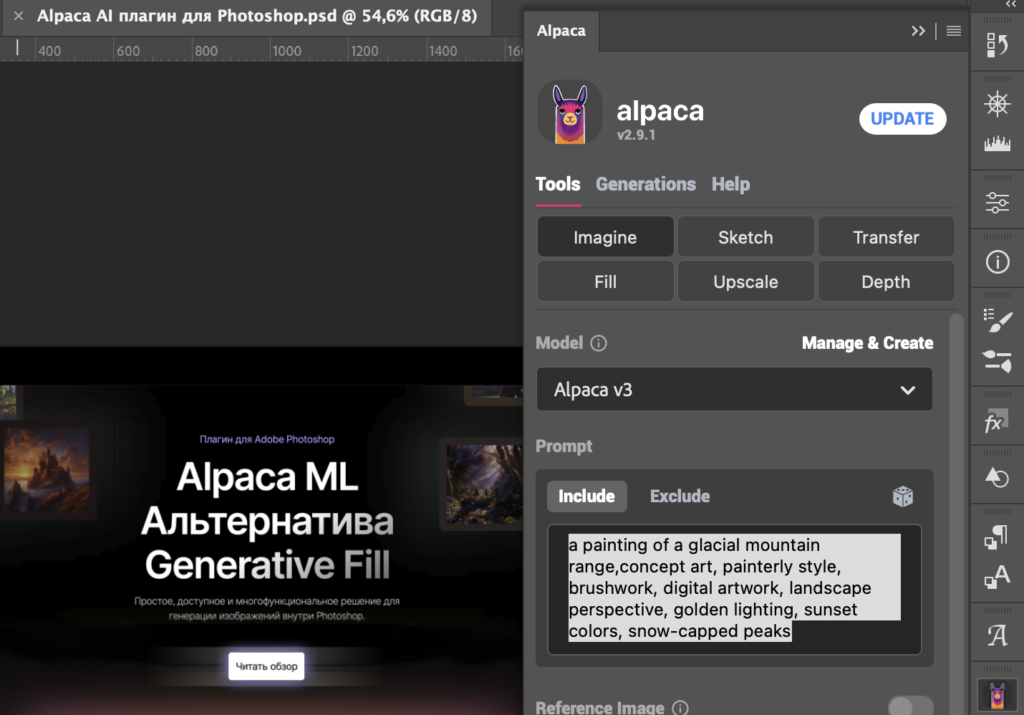Select the Alpaca panel tab

(561, 31)
